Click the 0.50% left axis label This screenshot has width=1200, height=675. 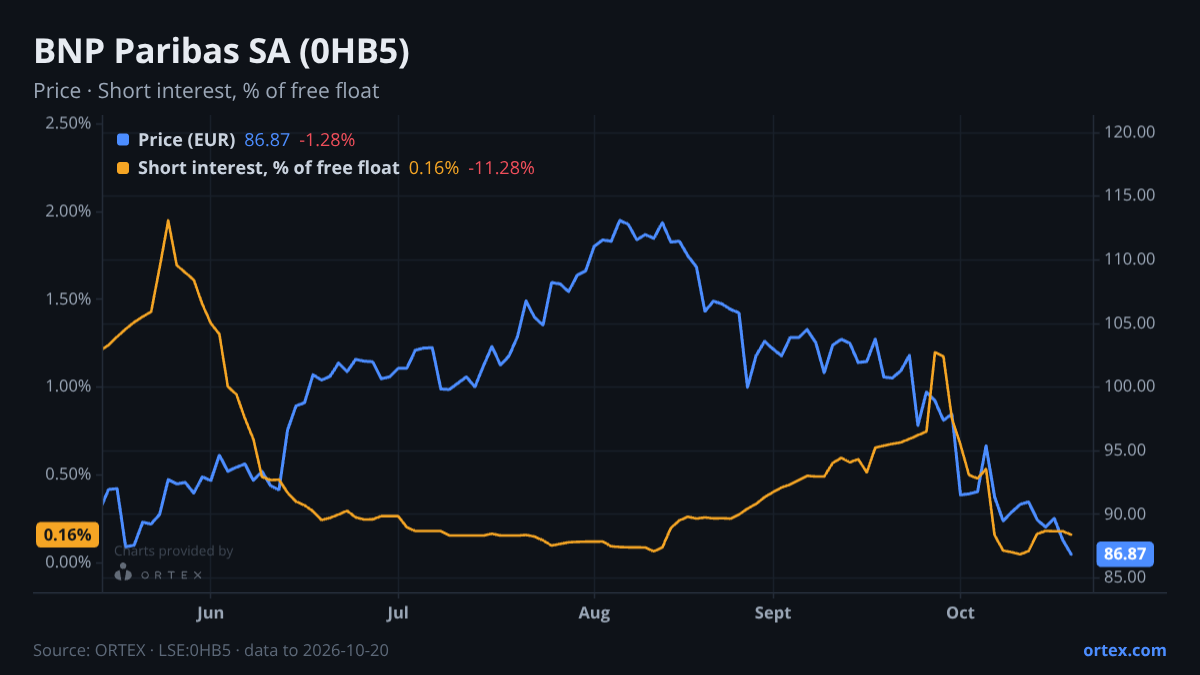pos(68,474)
